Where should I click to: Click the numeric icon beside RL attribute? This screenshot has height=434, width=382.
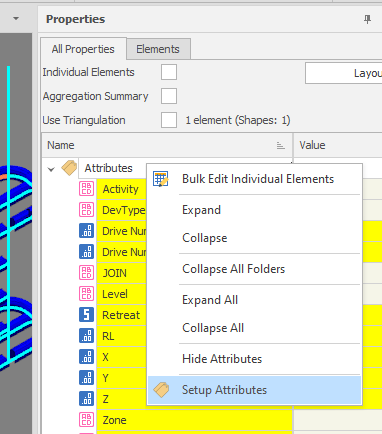pyautogui.click(x=86, y=336)
